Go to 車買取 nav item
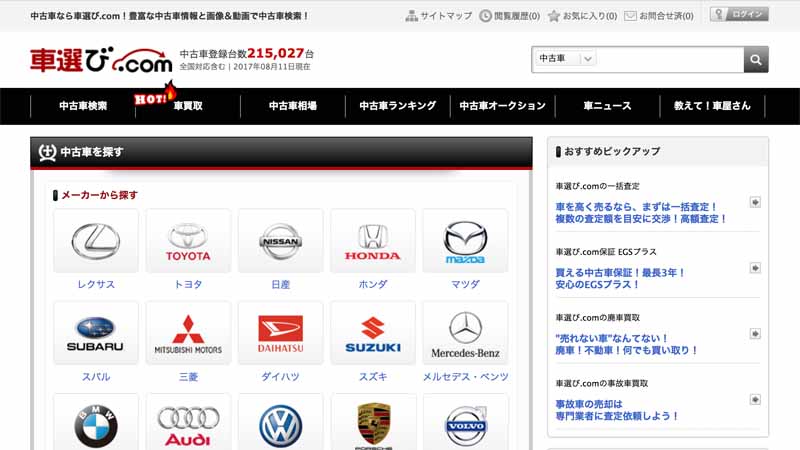The width and height of the screenshot is (800, 450). (188, 106)
